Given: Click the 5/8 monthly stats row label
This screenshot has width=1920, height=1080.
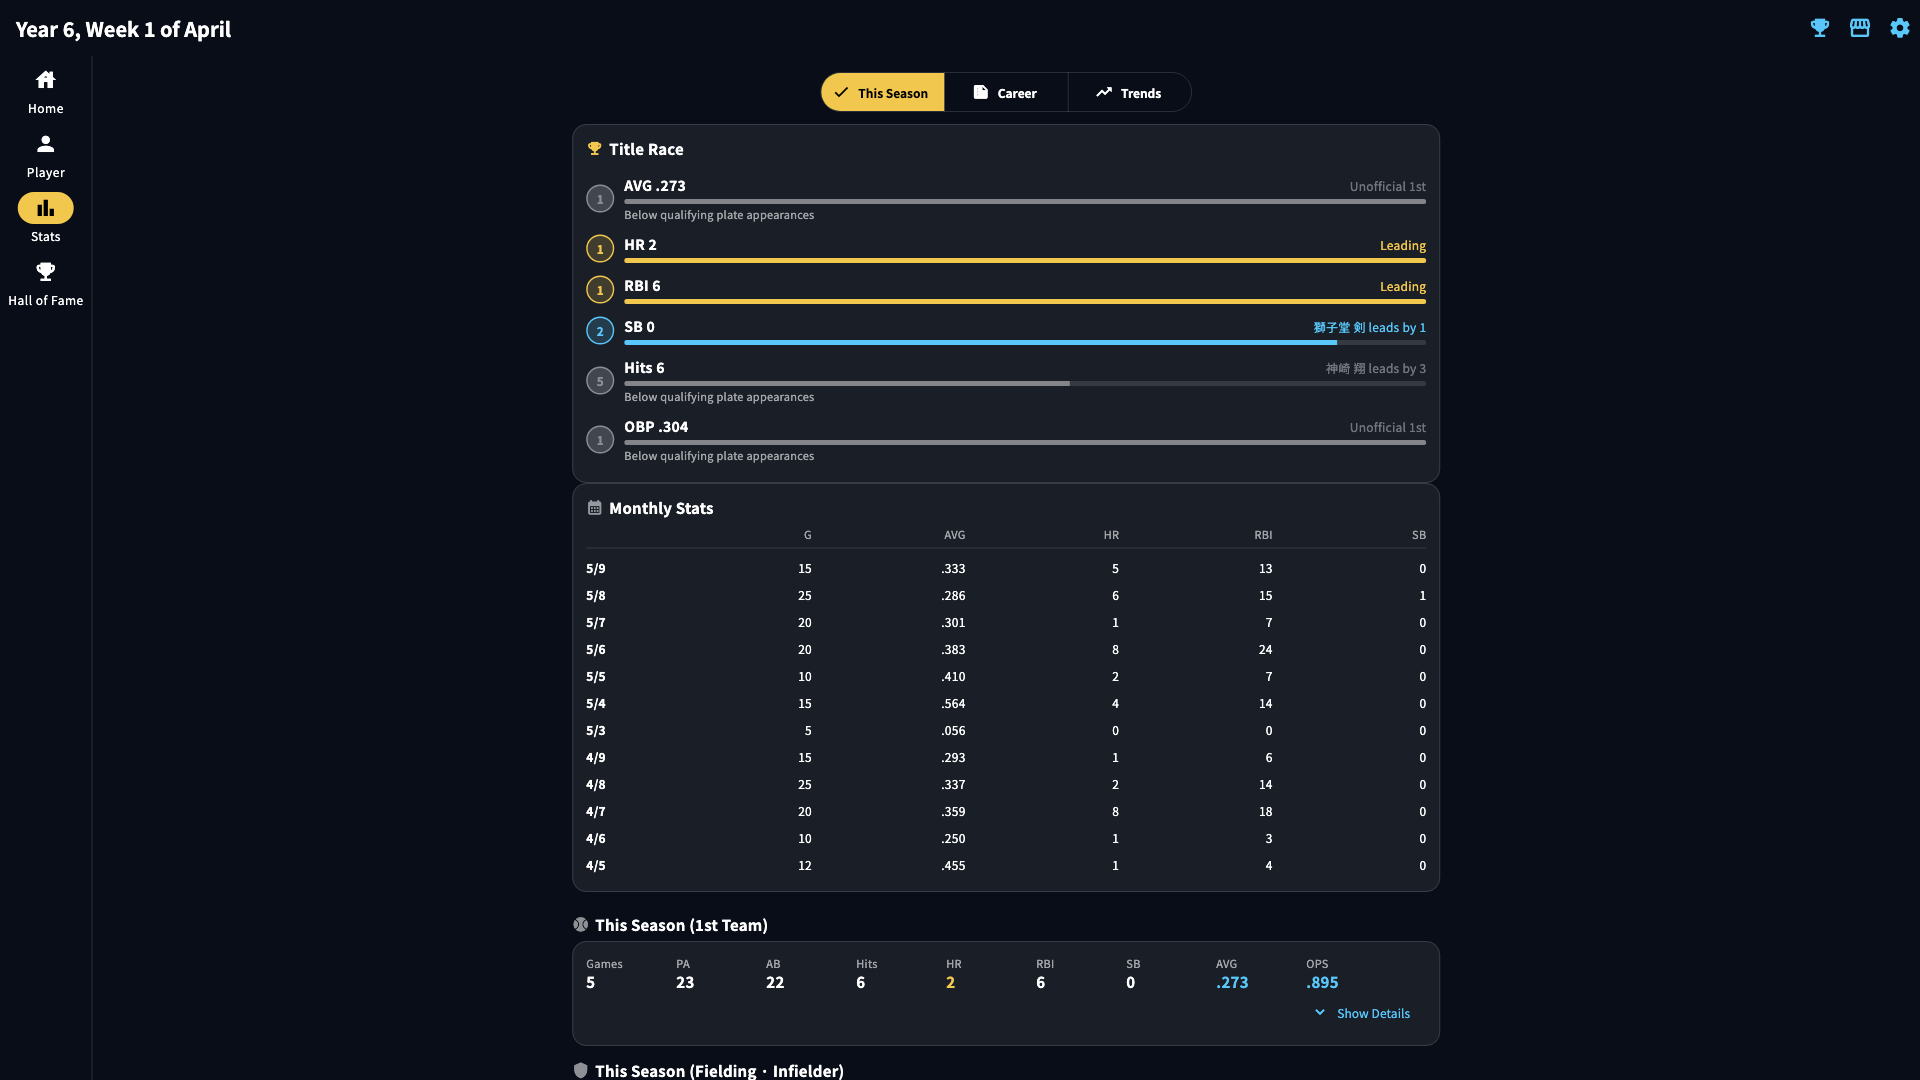Looking at the screenshot, I should click(x=596, y=595).
